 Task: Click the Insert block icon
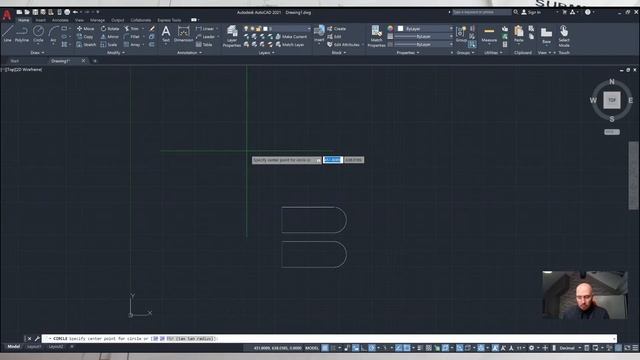(319, 33)
